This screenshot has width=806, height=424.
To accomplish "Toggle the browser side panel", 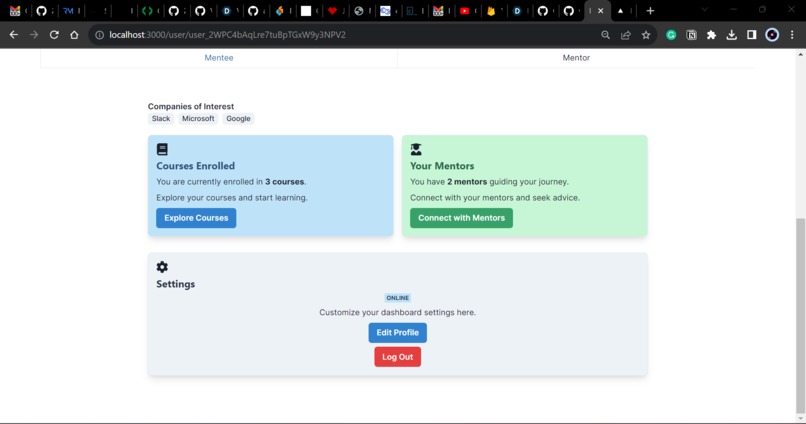I will tap(752, 35).
